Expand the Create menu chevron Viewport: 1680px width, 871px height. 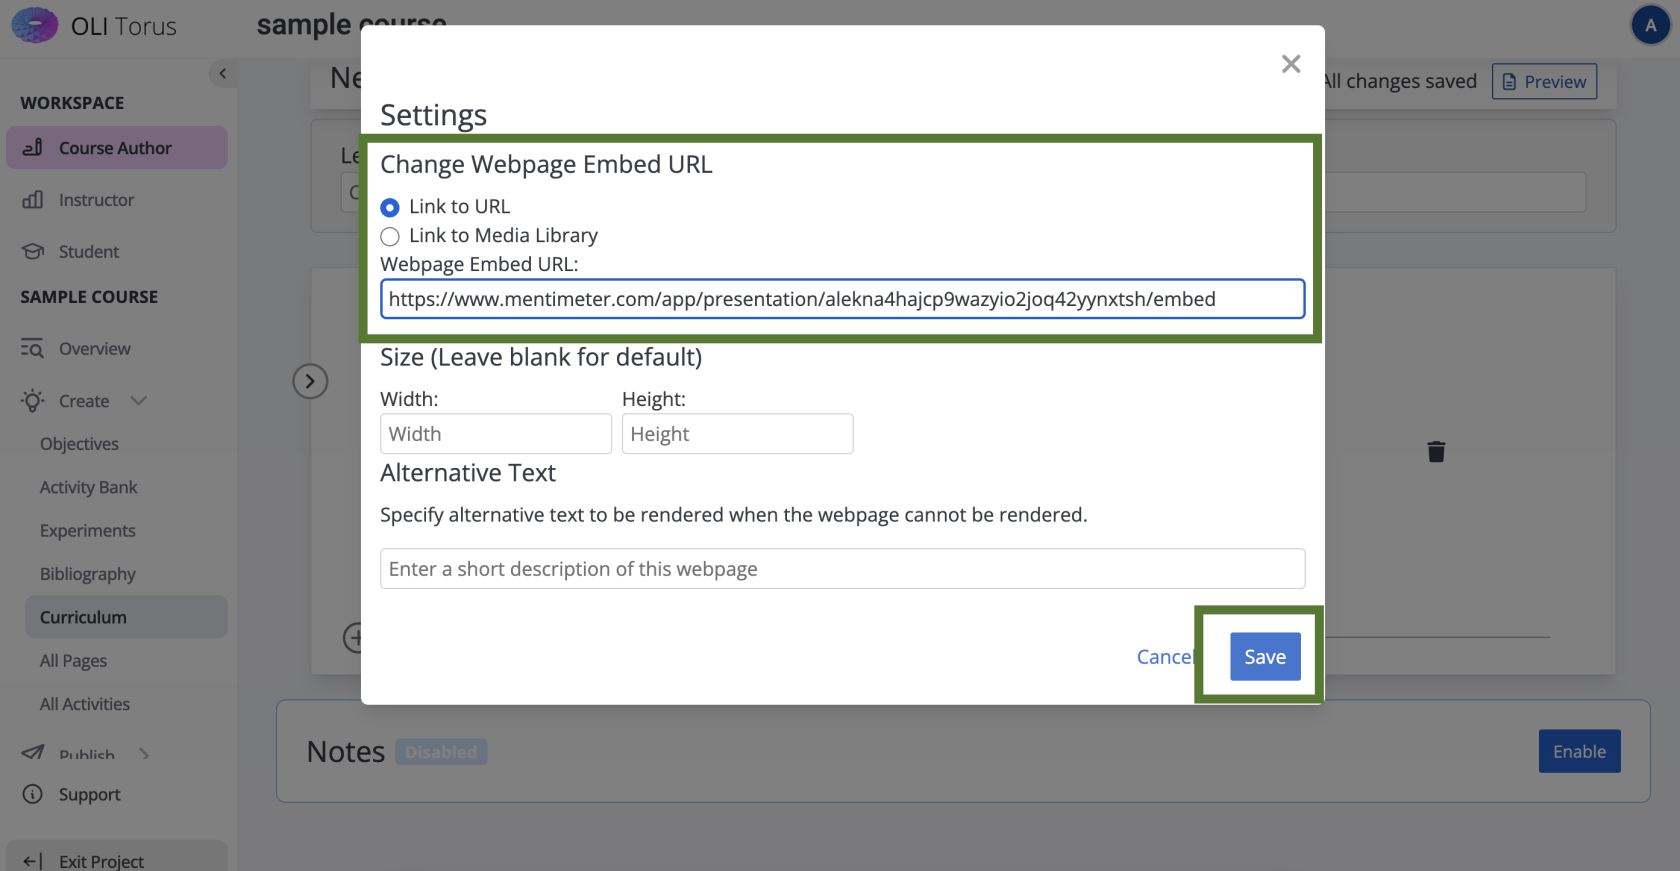click(x=139, y=401)
